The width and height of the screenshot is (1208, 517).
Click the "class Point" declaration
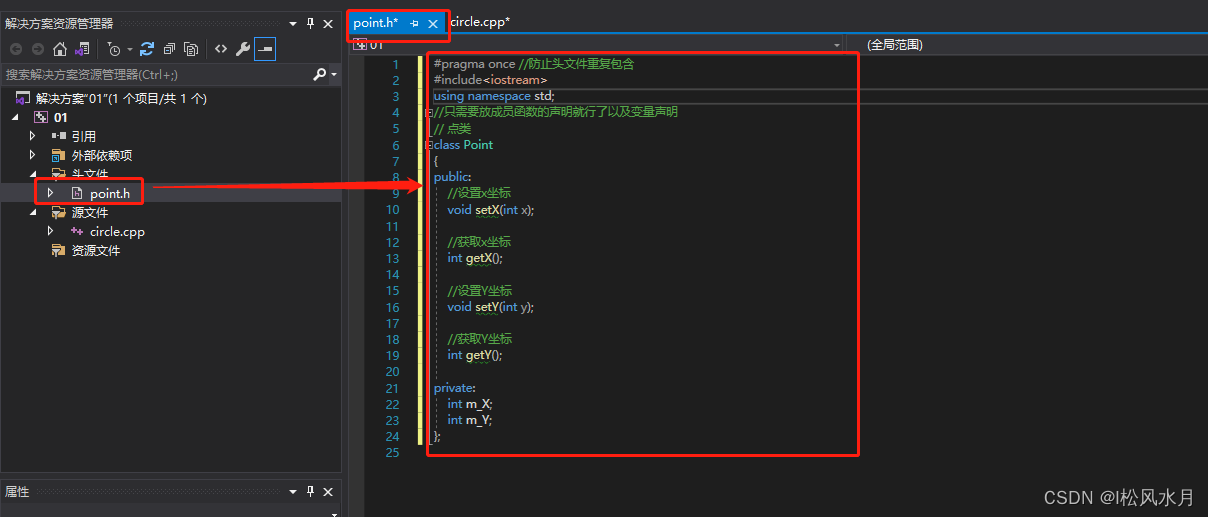(463, 145)
